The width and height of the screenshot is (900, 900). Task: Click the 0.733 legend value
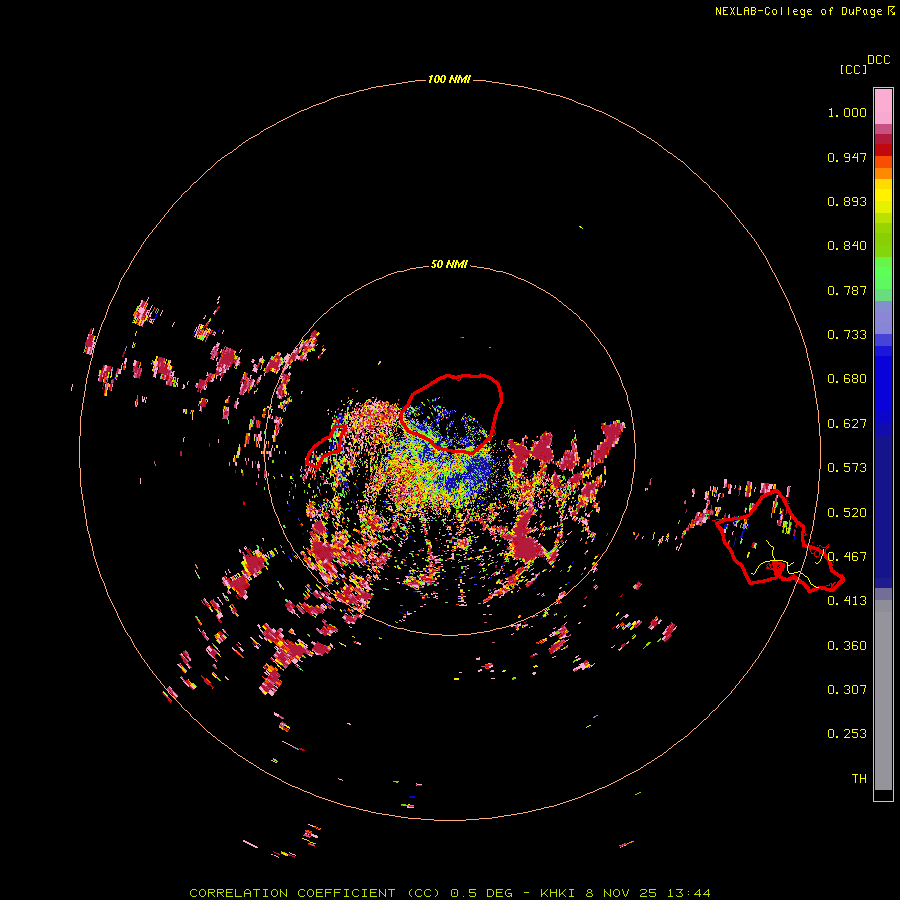point(847,335)
